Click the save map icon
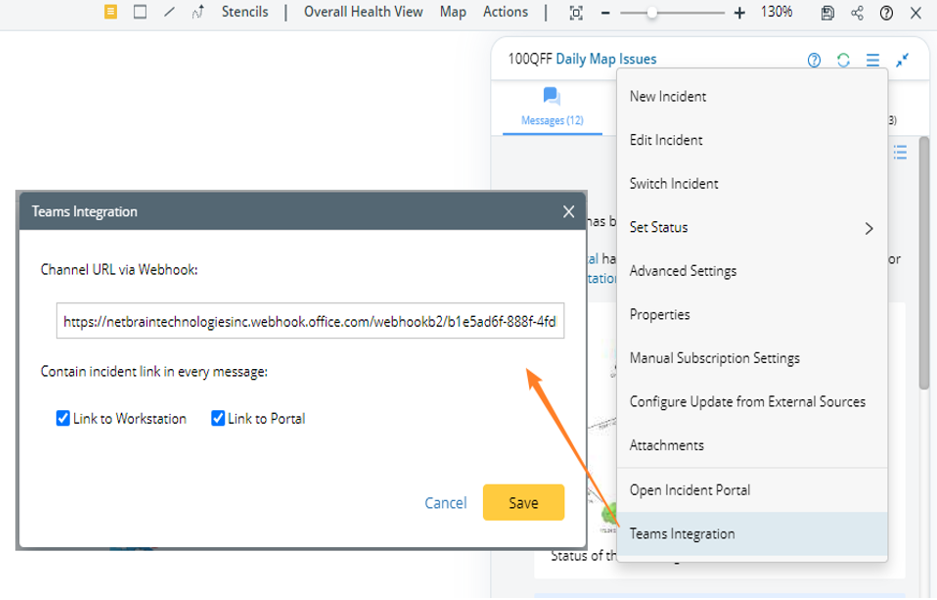This screenshot has width=937, height=600. 828,13
